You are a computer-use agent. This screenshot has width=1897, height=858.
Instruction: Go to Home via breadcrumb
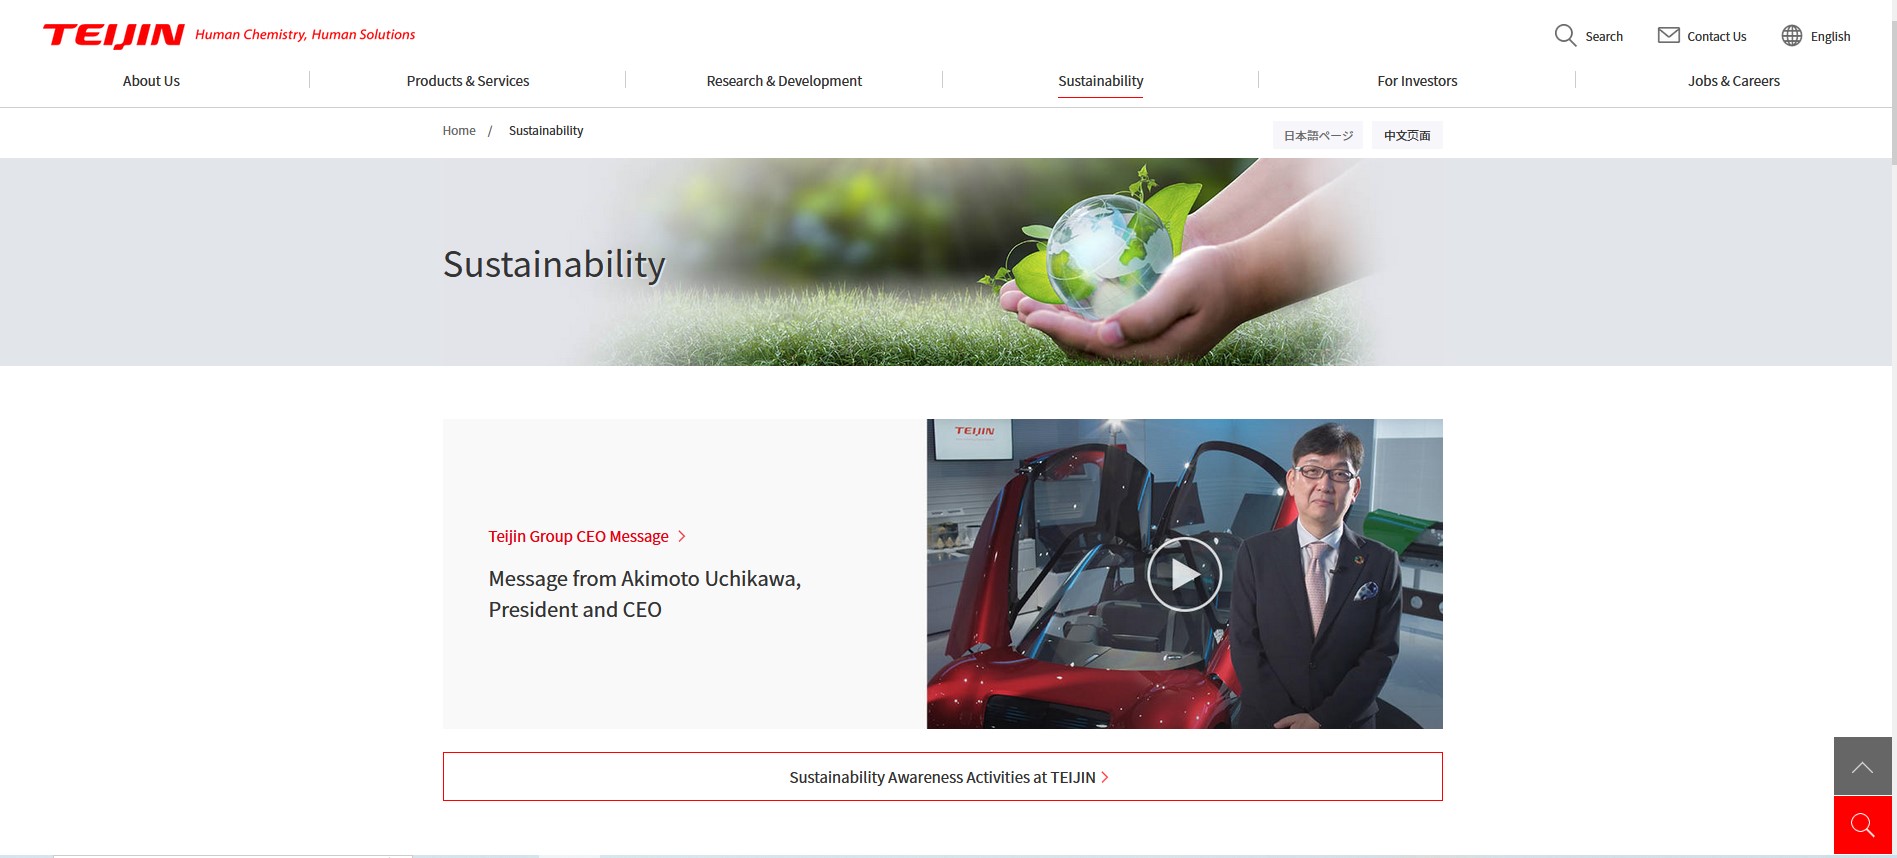459,131
